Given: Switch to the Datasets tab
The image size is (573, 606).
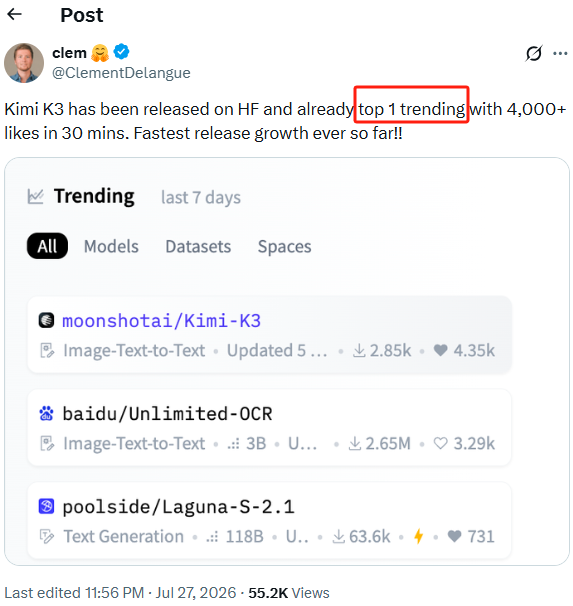Looking at the screenshot, I should (x=198, y=246).
